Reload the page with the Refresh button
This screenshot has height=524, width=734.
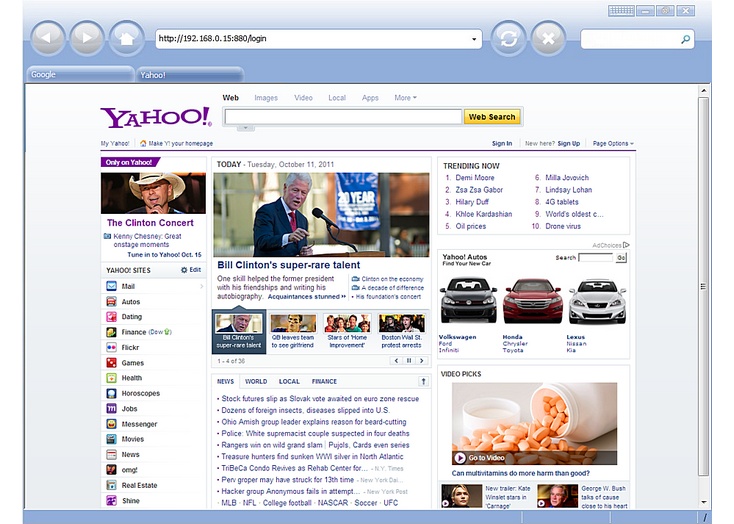pyautogui.click(x=508, y=38)
